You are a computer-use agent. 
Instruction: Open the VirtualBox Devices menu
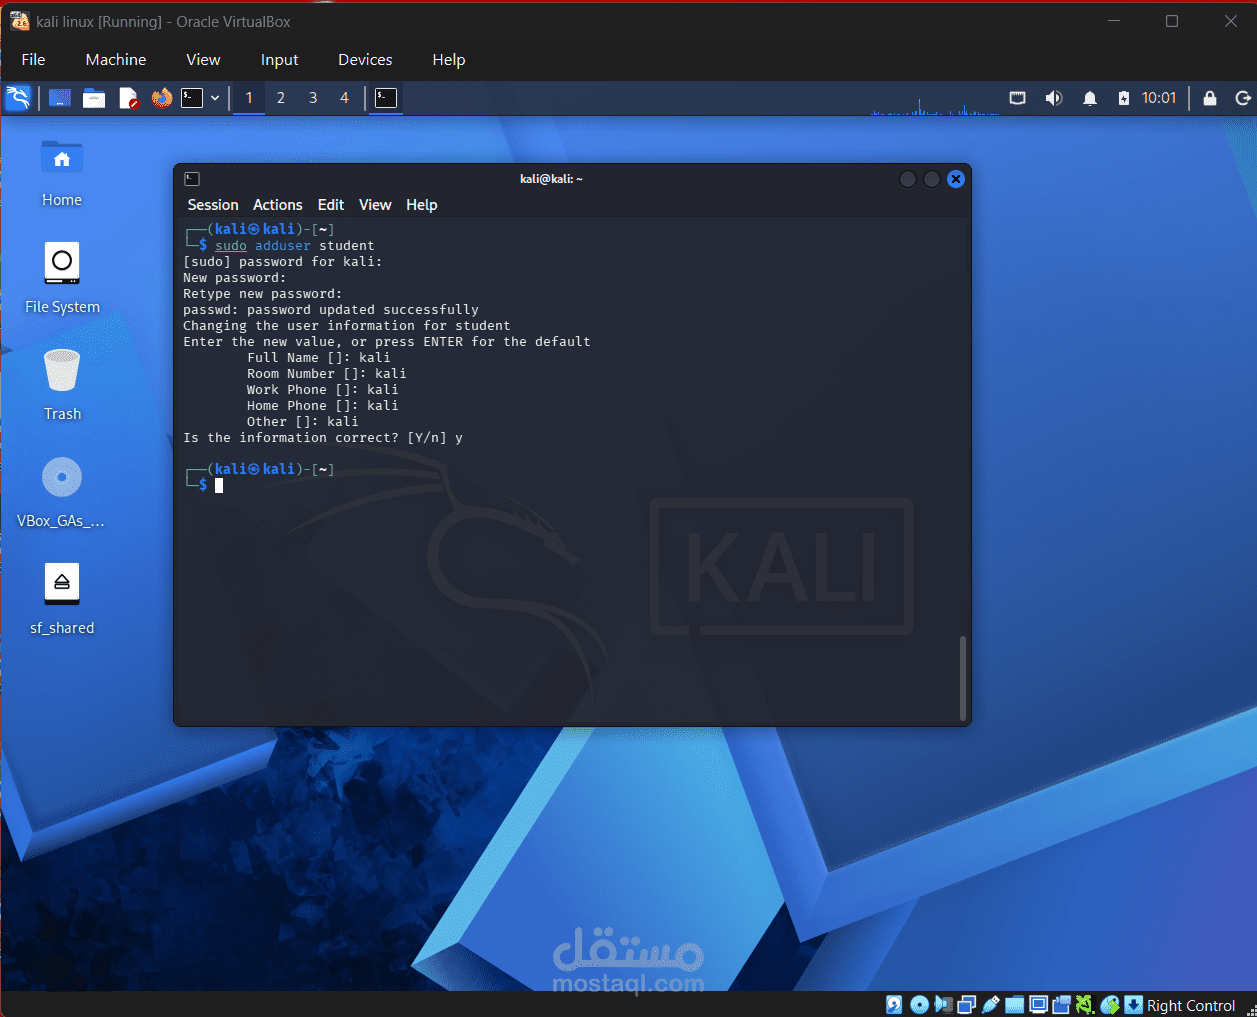click(365, 60)
